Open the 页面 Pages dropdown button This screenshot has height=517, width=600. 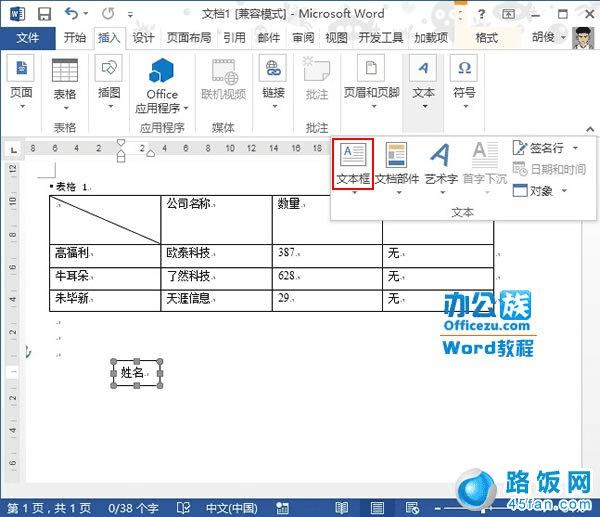coord(21,83)
